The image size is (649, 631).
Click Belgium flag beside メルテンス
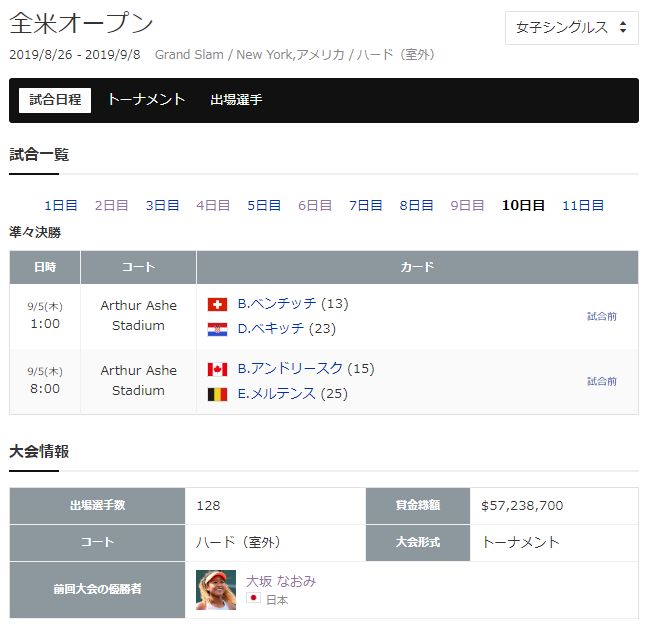click(217, 394)
